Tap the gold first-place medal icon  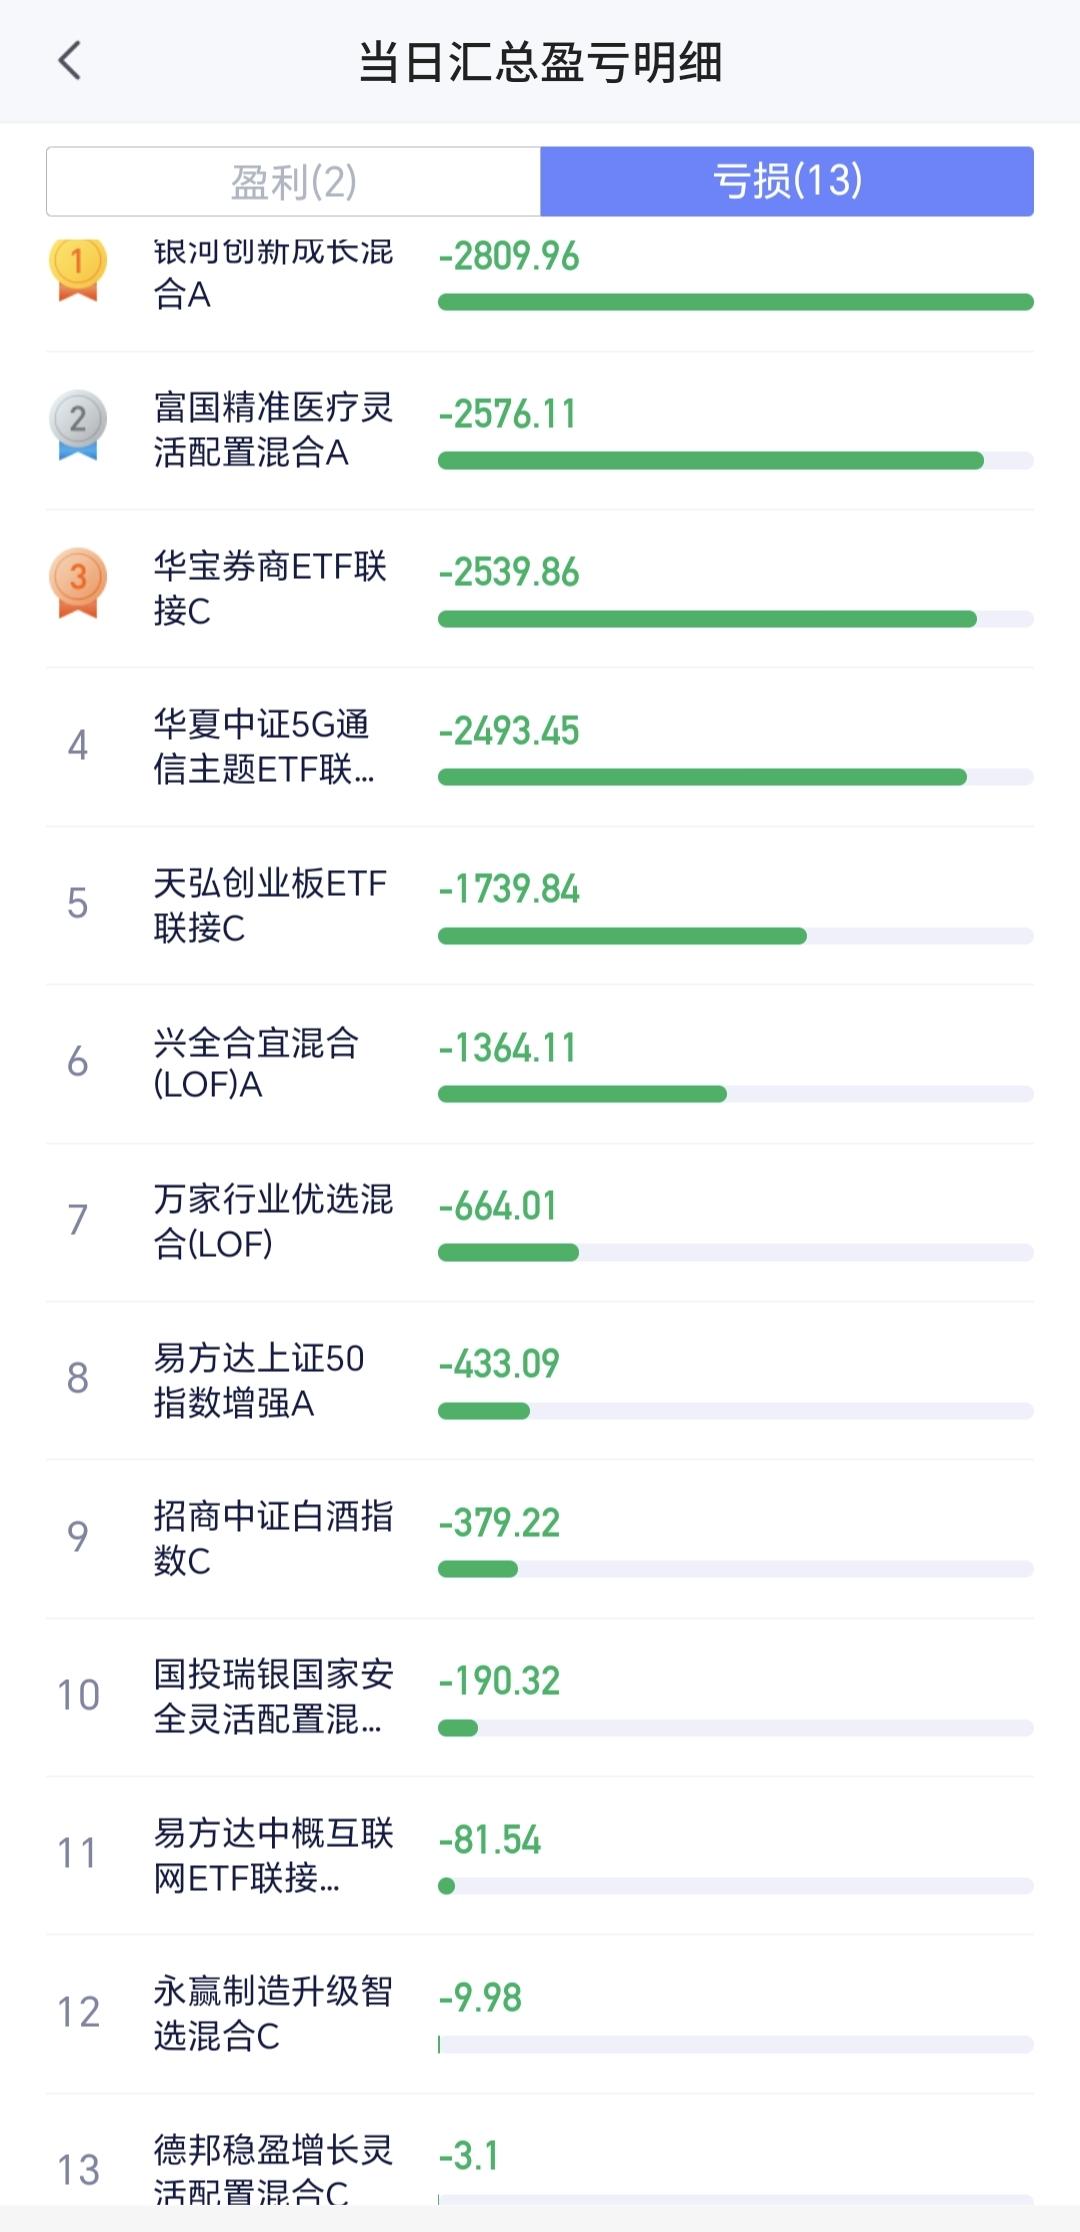coord(77,268)
